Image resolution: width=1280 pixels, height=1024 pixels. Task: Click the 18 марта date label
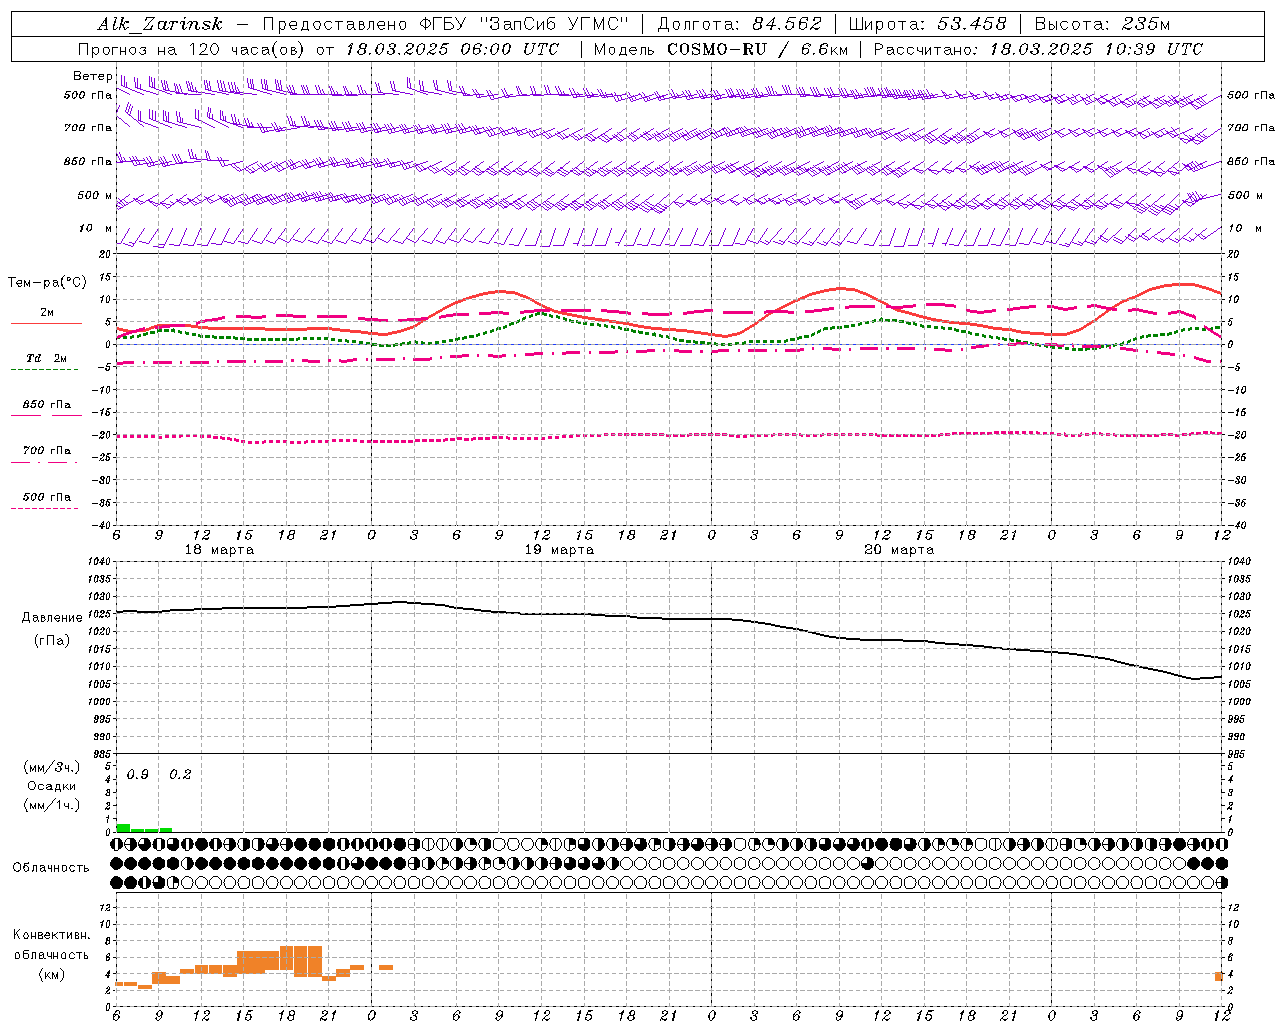219,550
